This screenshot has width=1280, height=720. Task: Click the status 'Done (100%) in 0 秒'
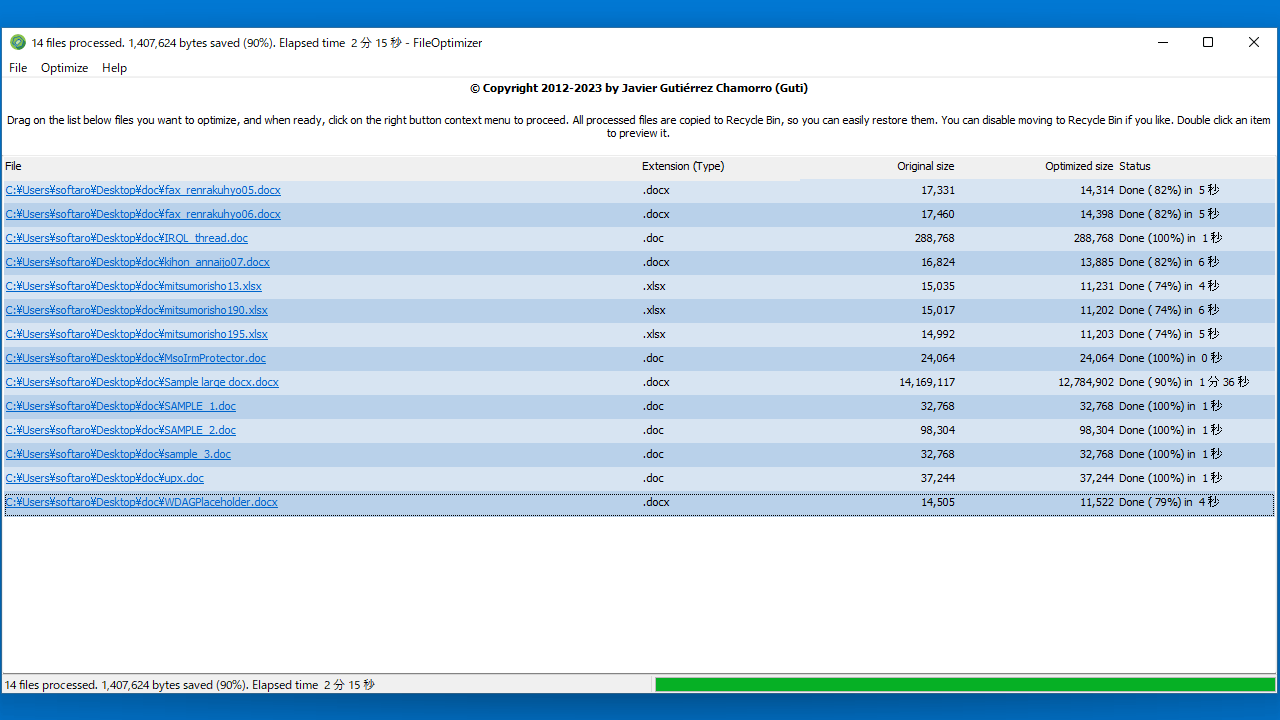click(x=1171, y=358)
